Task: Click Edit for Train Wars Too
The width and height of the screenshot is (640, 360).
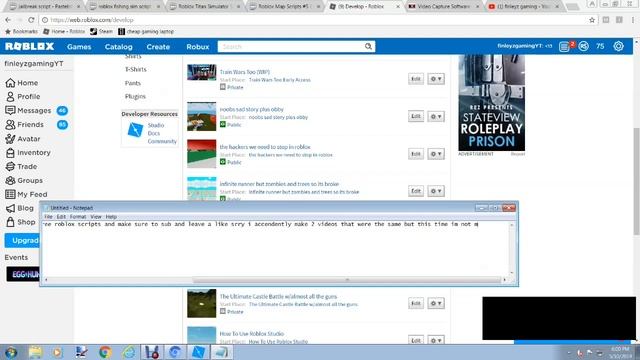Action: click(416, 79)
